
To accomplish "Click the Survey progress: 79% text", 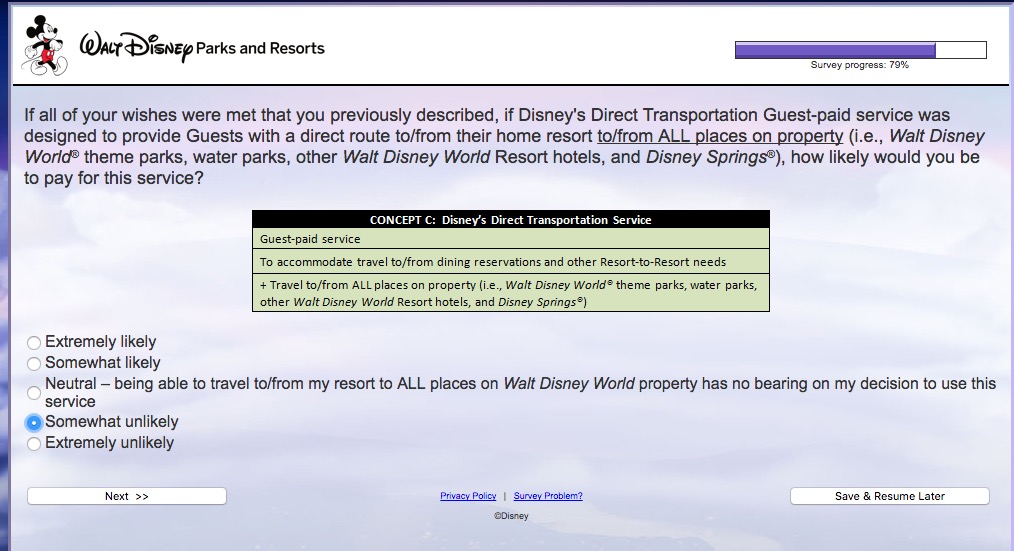I will (x=859, y=65).
